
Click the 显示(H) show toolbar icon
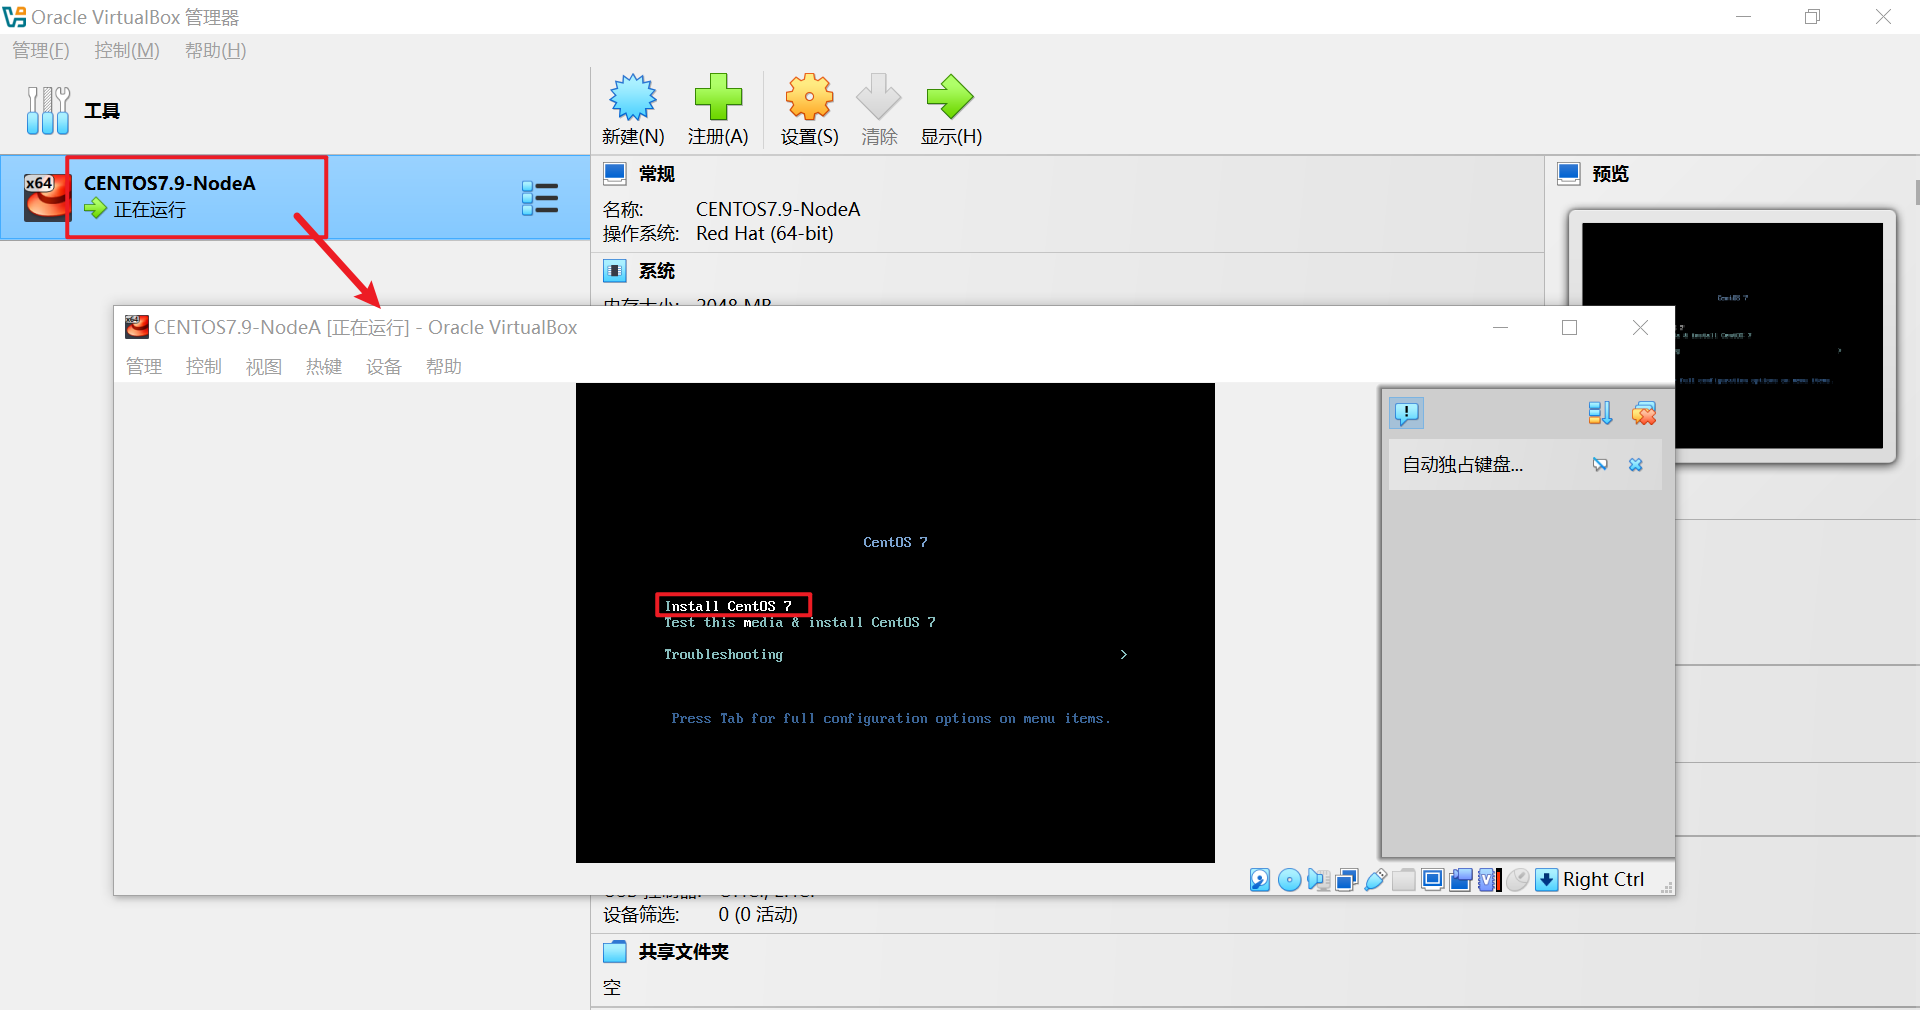(x=951, y=109)
